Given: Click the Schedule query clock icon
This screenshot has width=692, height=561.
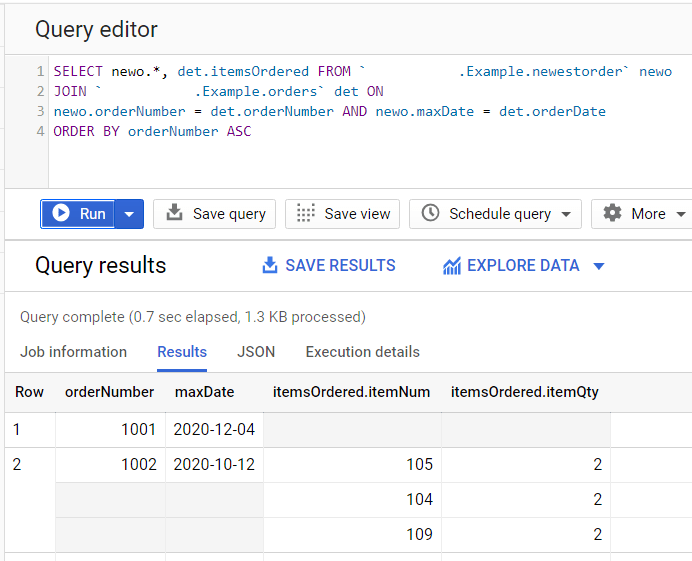Looking at the screenshot, I should (x=430, y=213).
